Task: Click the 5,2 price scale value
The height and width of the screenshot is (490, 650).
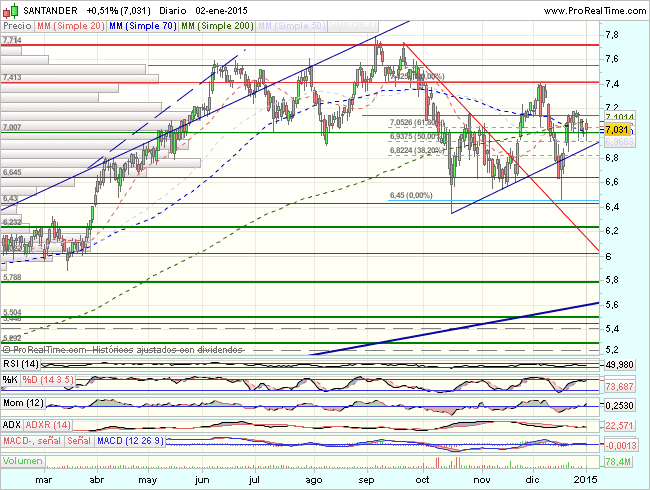Action: [x=611, y=350]
